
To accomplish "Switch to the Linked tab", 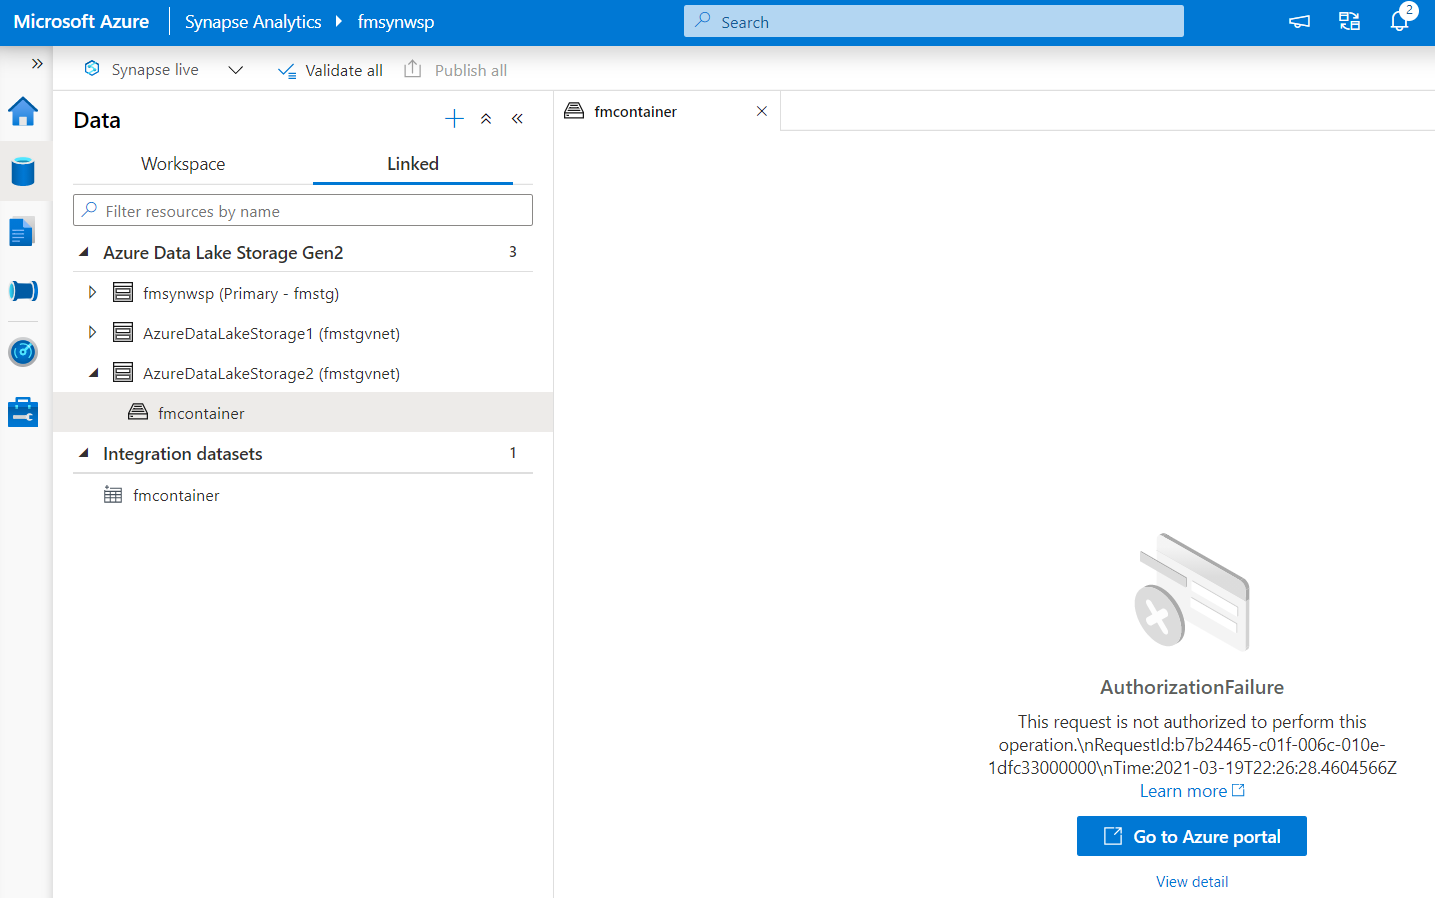I will [x=413, y=164].
